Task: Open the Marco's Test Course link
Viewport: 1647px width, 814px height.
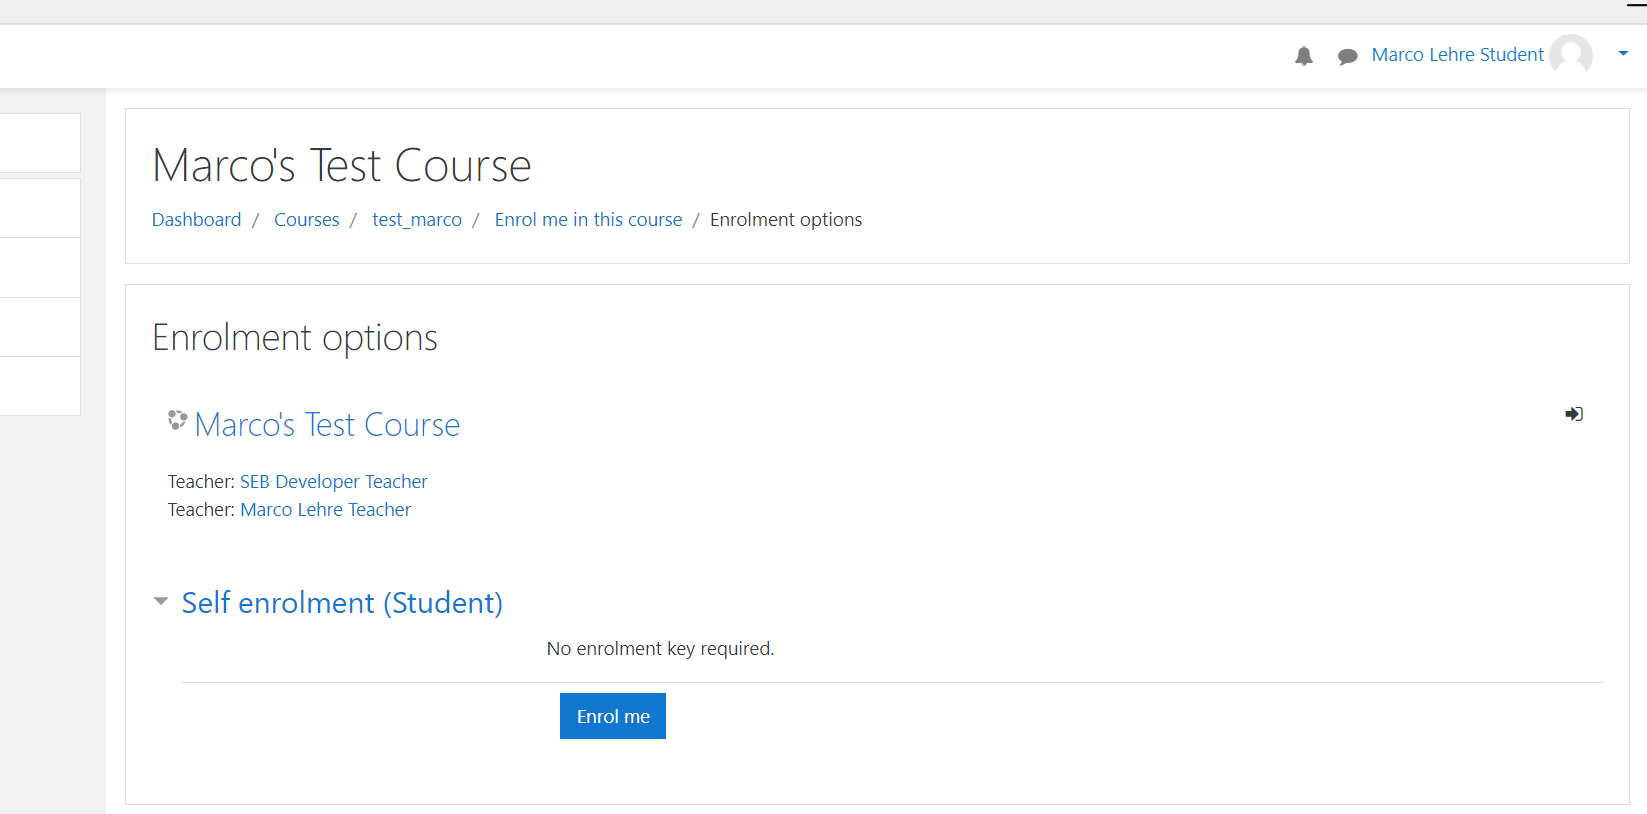Action: (x=327, y=424)
